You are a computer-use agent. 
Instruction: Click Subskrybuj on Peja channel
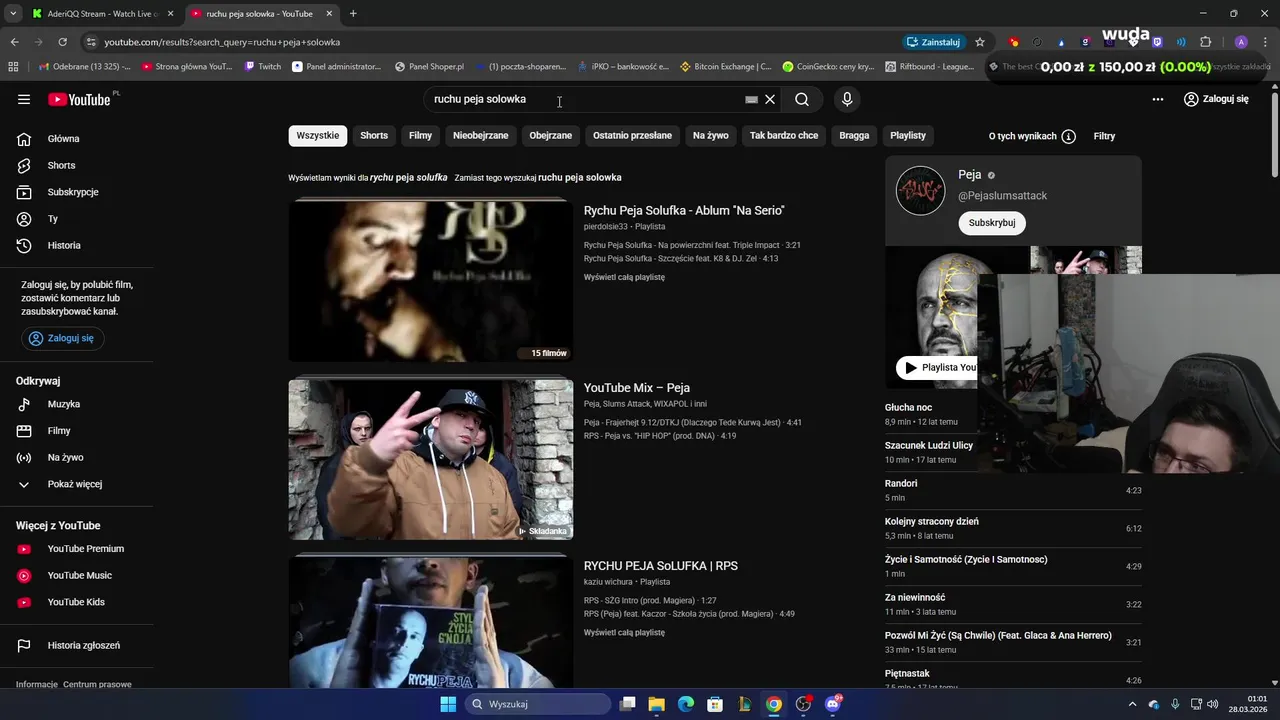click(x=992, y=223)
